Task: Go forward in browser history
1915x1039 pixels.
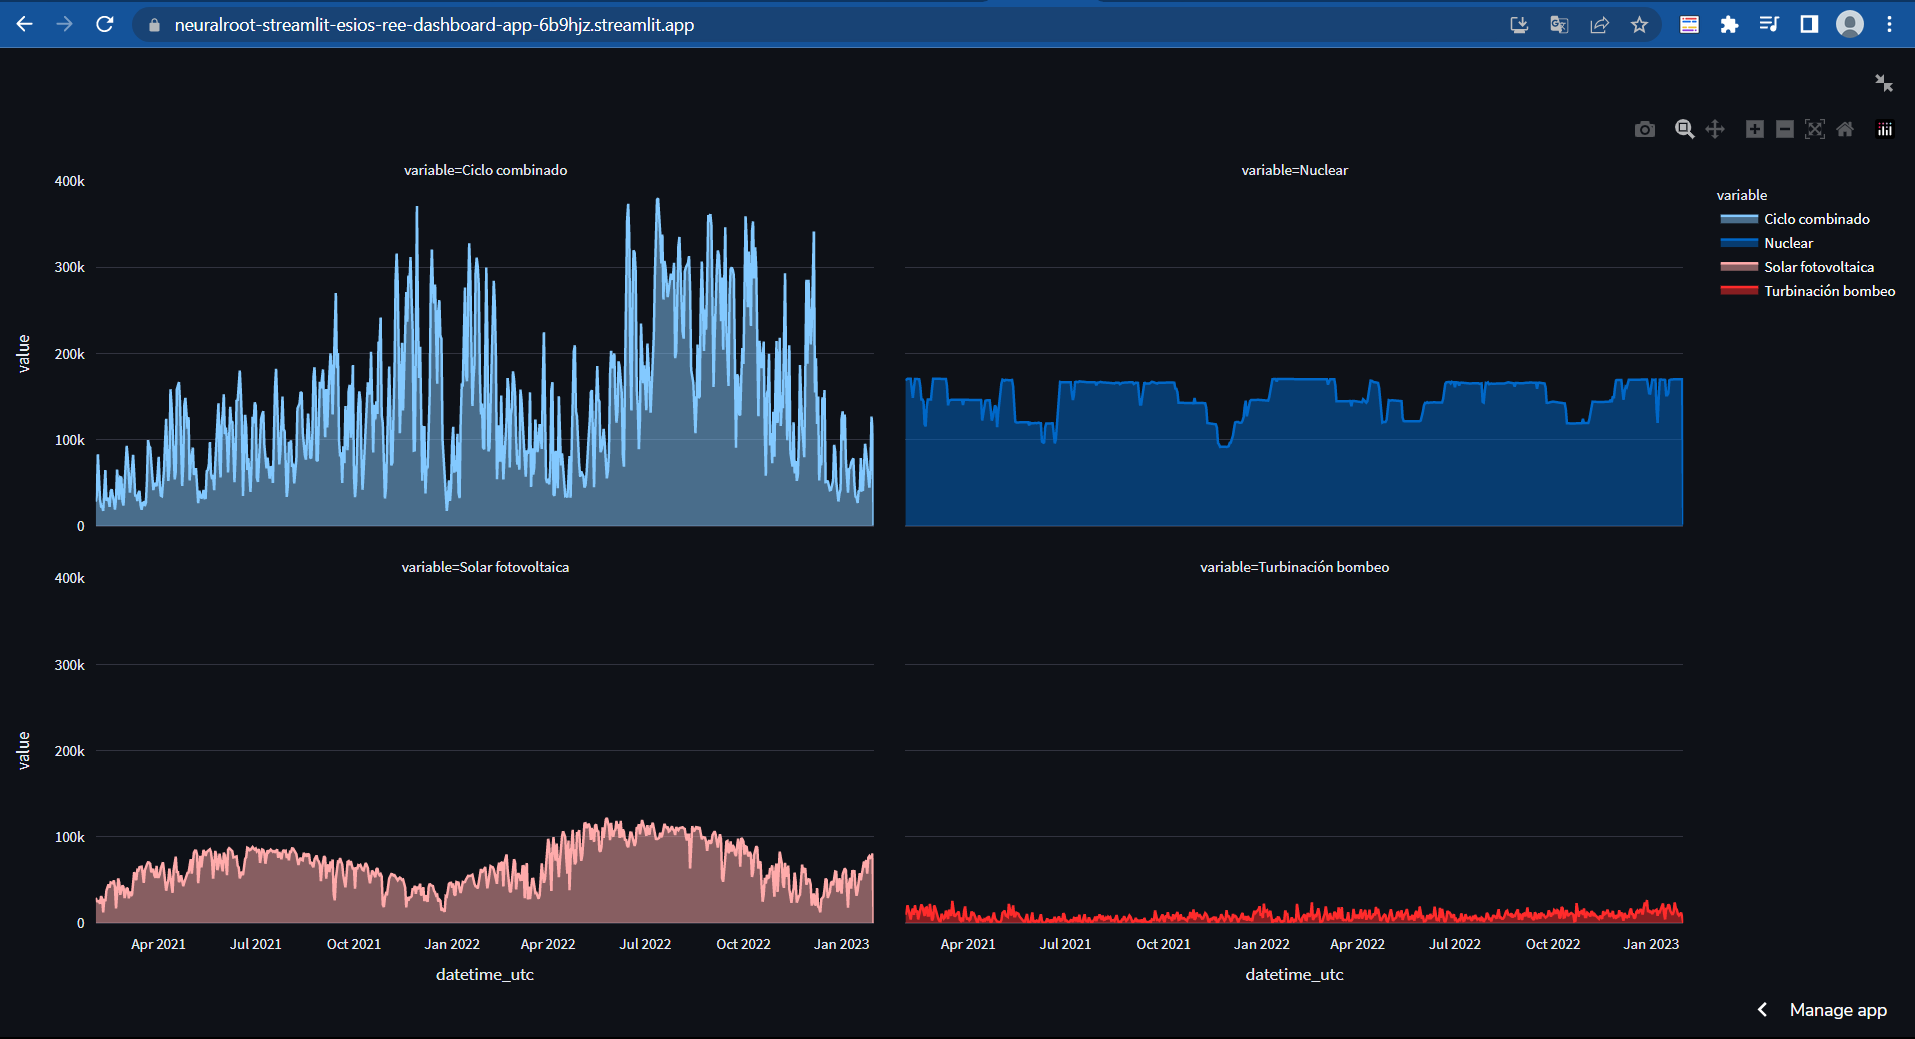Action: [x=65, y=24]
